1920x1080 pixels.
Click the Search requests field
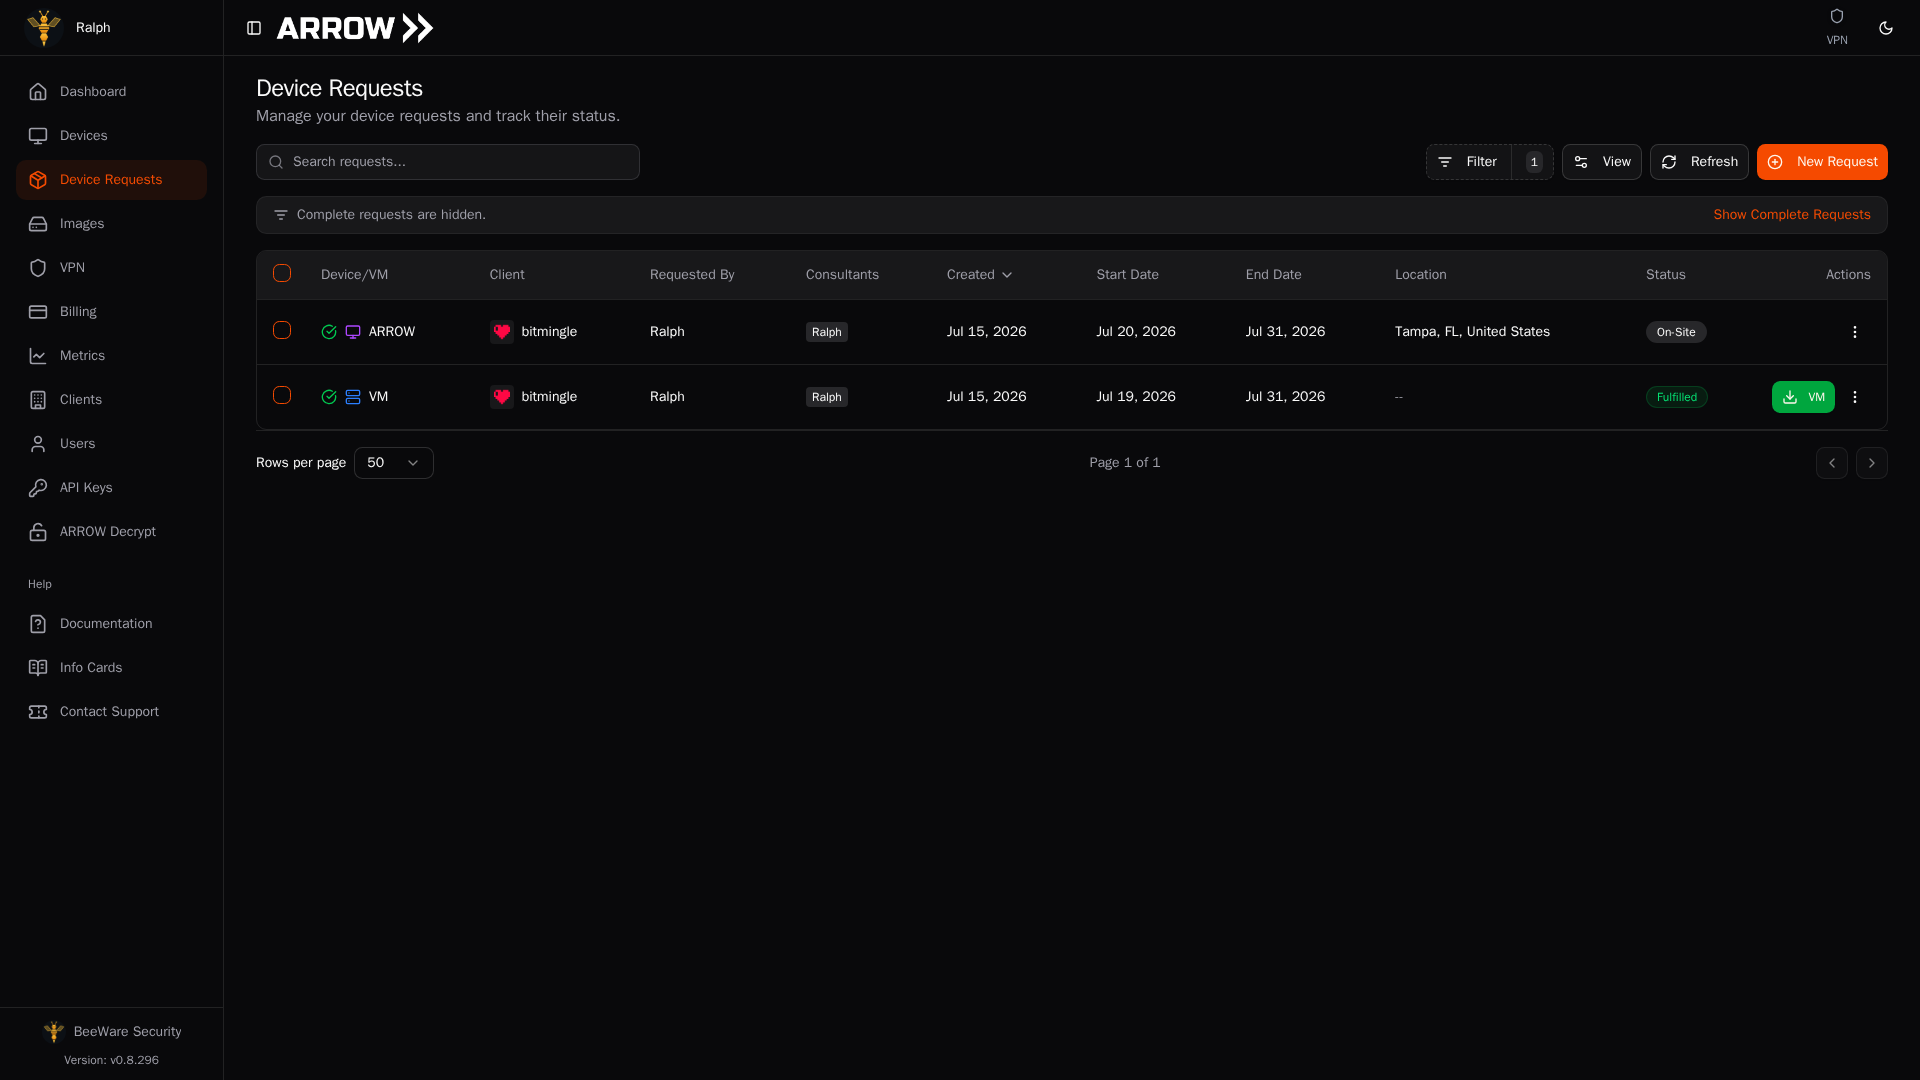click(x=448, y=162)
